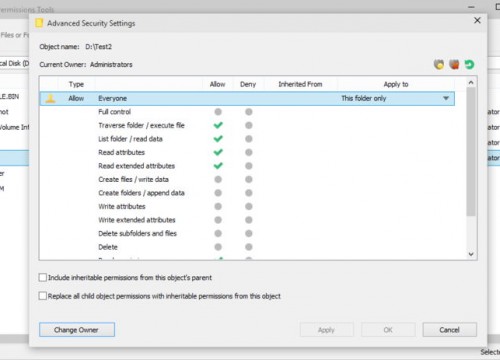This screenshot has width=500, height=360.
Task: Toggle Deny for Write extended attributes
Action: pos(249,220)
